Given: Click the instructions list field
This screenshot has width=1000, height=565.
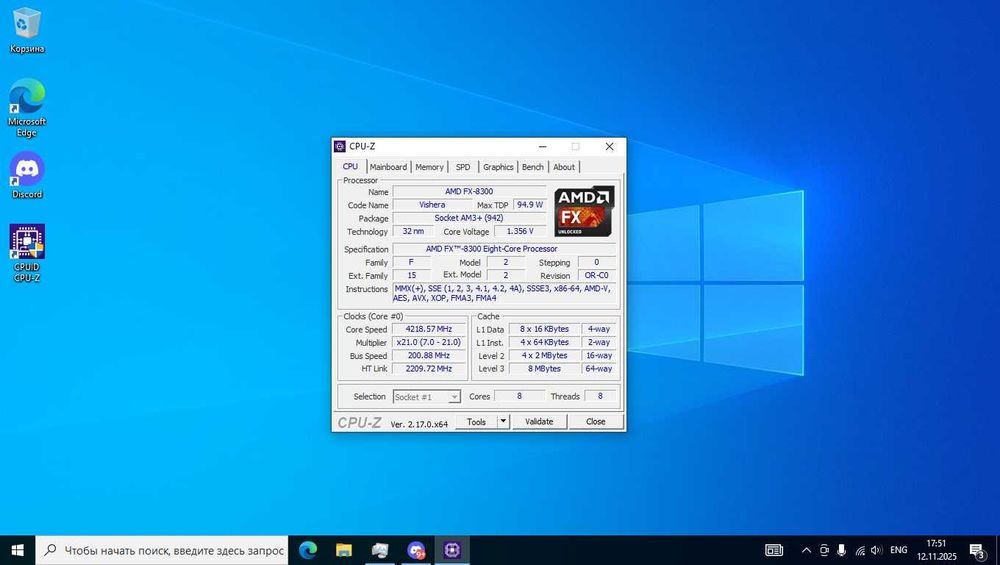Looking at the screenshot, I should [x=504, y=293].
